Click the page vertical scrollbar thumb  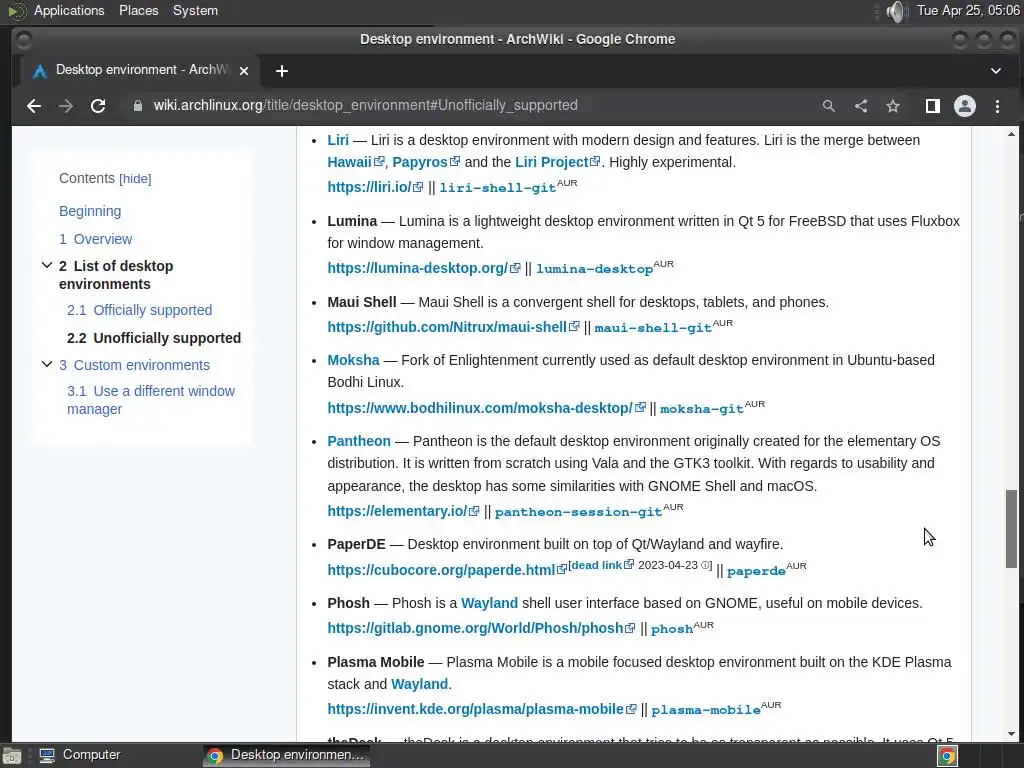1011,528
